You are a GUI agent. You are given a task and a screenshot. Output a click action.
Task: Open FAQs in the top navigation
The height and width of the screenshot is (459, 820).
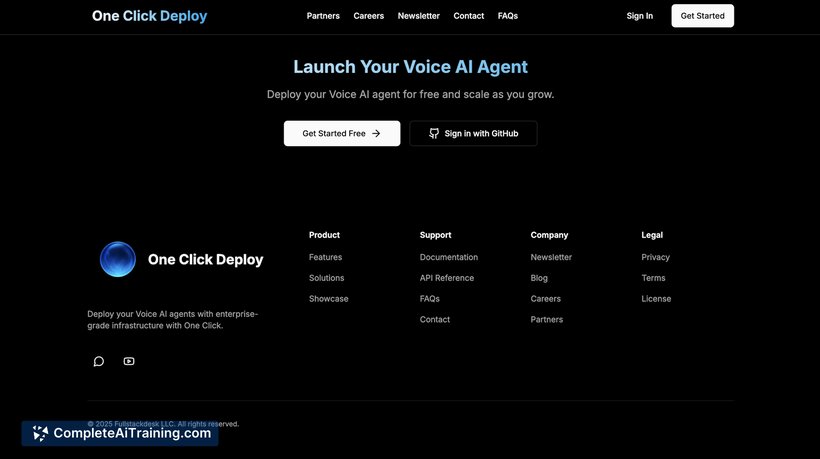[x=508, y=16]
